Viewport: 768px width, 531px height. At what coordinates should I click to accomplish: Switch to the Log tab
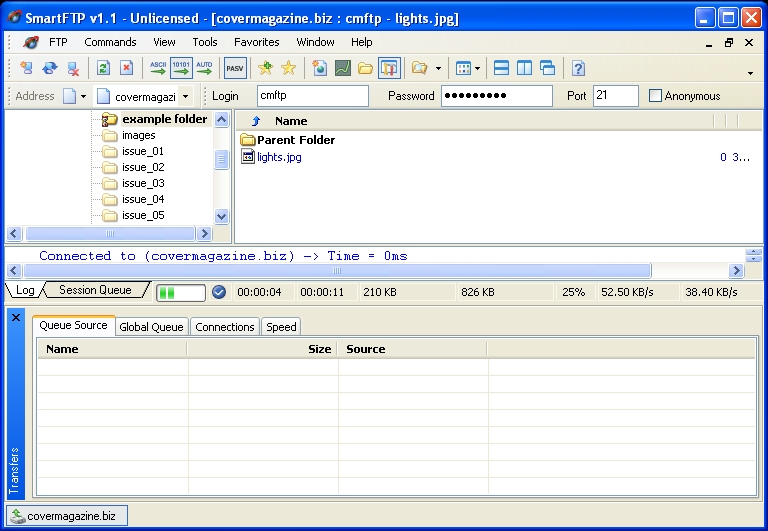click(24, 290)
